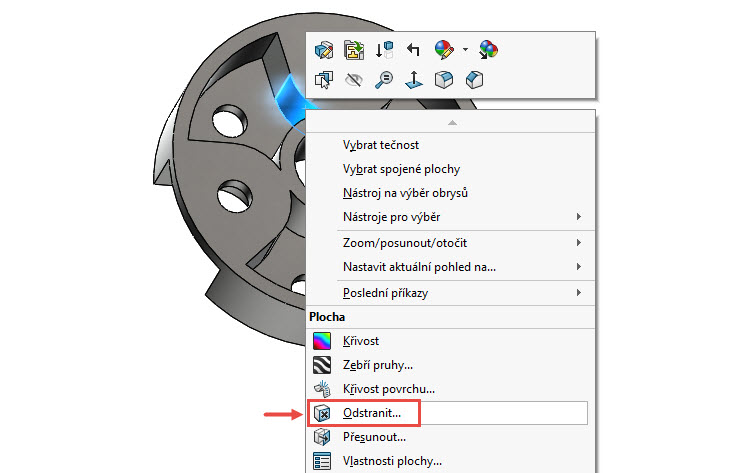Click the Suppress feature icon with down arrow
The image size is (750, 473).
384,50
